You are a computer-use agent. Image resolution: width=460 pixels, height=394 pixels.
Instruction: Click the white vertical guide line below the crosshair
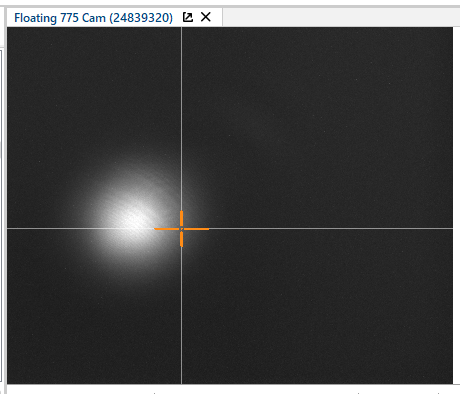pos(181,315)
